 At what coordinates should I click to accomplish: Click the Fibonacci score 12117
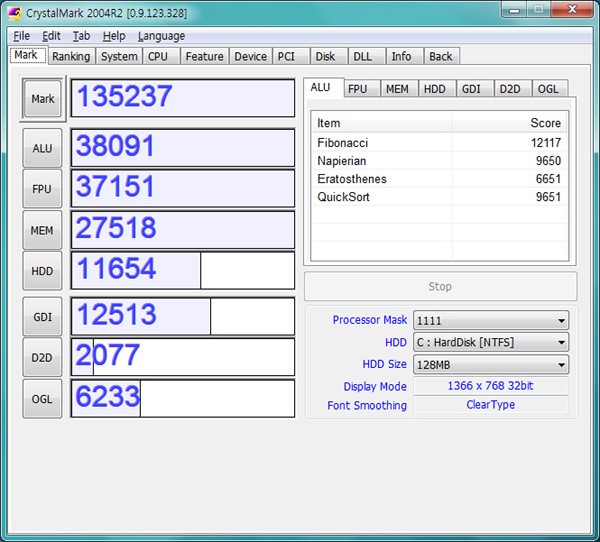[546, 143]
